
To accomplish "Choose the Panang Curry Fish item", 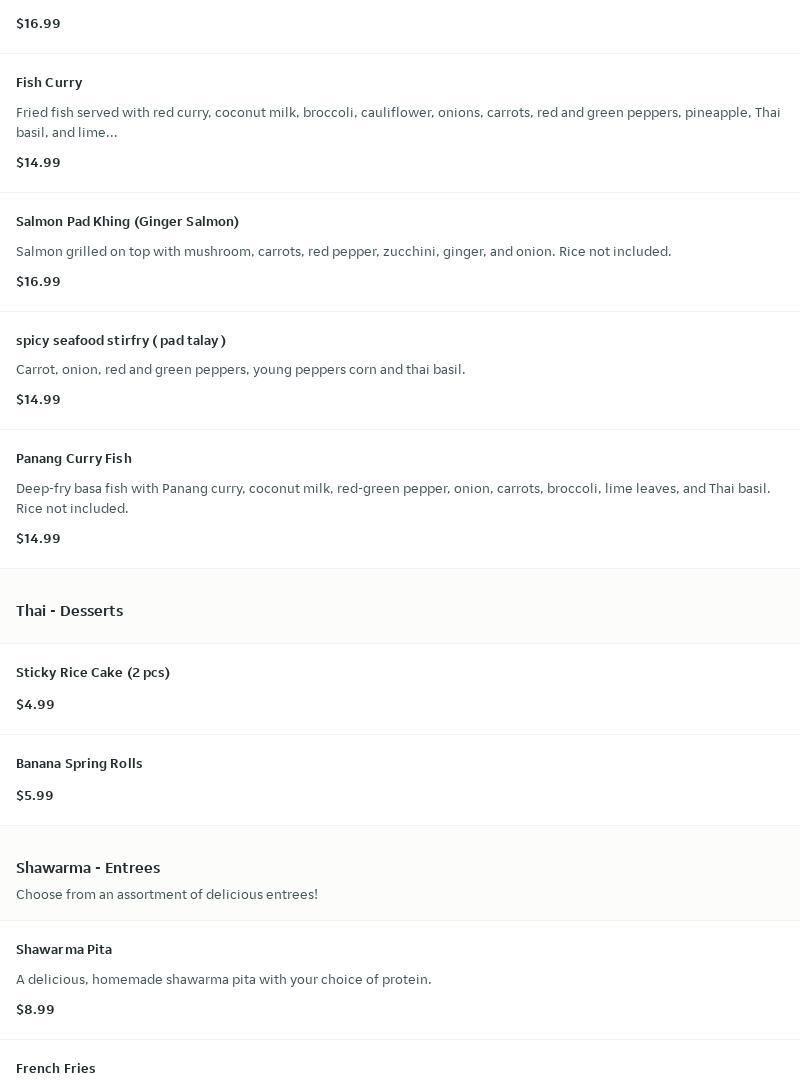I will [x=400, y=499].
